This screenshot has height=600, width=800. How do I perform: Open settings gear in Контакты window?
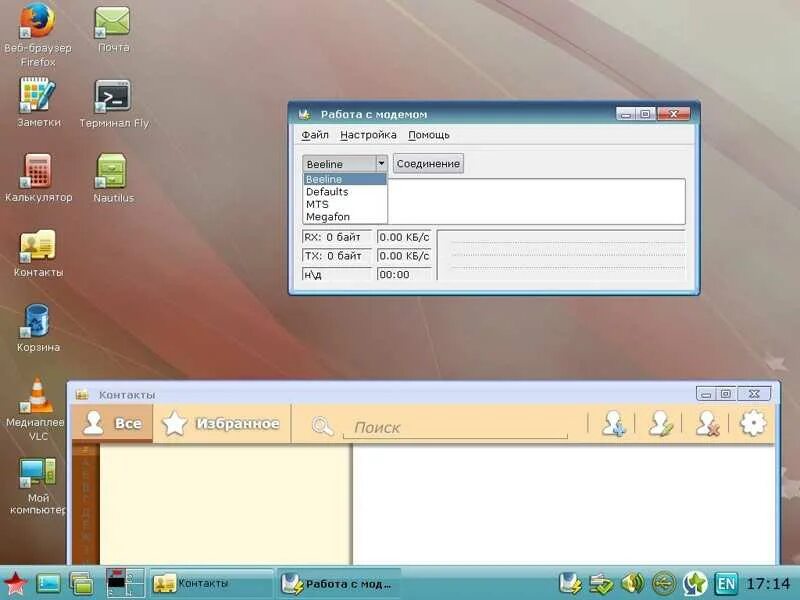pos(753,423)
